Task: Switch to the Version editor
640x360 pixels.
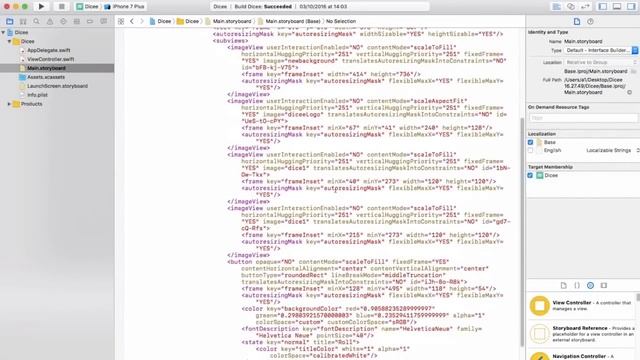Action: 585,7
